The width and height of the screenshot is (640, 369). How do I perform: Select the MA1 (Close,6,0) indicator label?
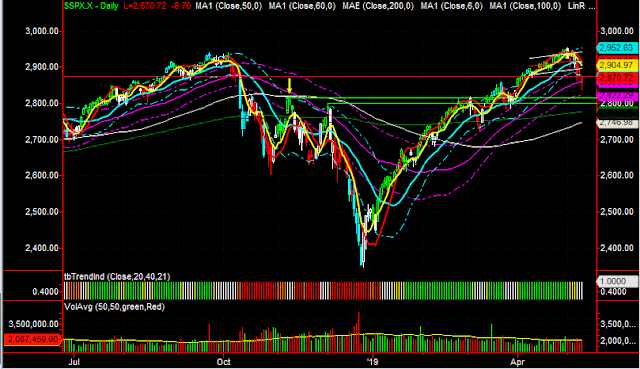click(x=451, y=6)
